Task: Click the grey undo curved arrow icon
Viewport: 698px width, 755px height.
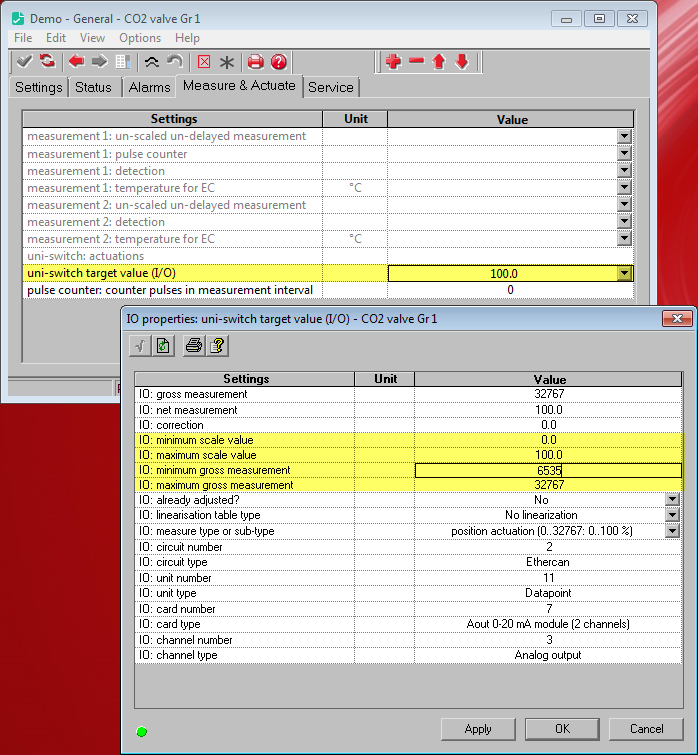Action: pyautogui.click(x=175, y=62)
